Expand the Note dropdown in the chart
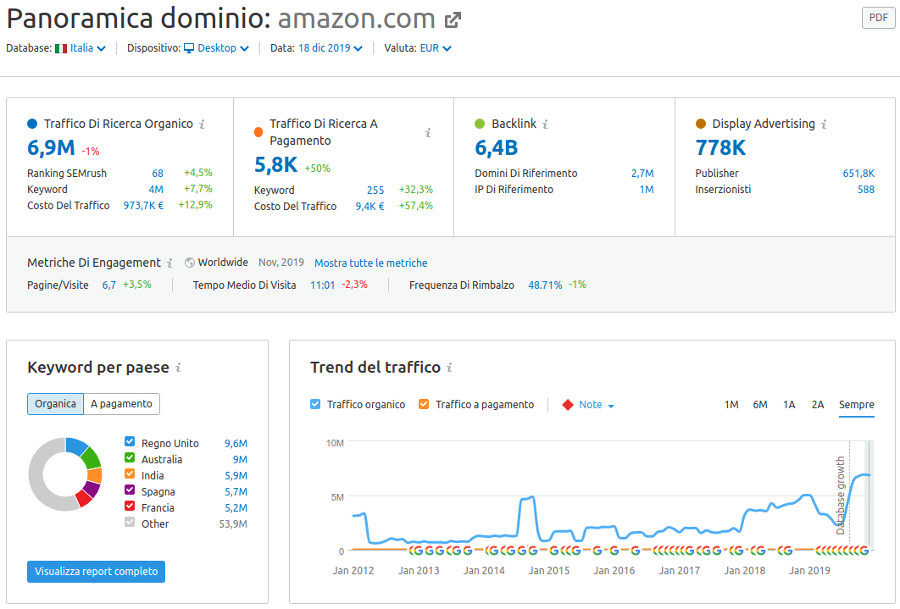Image resolution: width=900 pixels, height=609 pixels. (x=596, y=405)
